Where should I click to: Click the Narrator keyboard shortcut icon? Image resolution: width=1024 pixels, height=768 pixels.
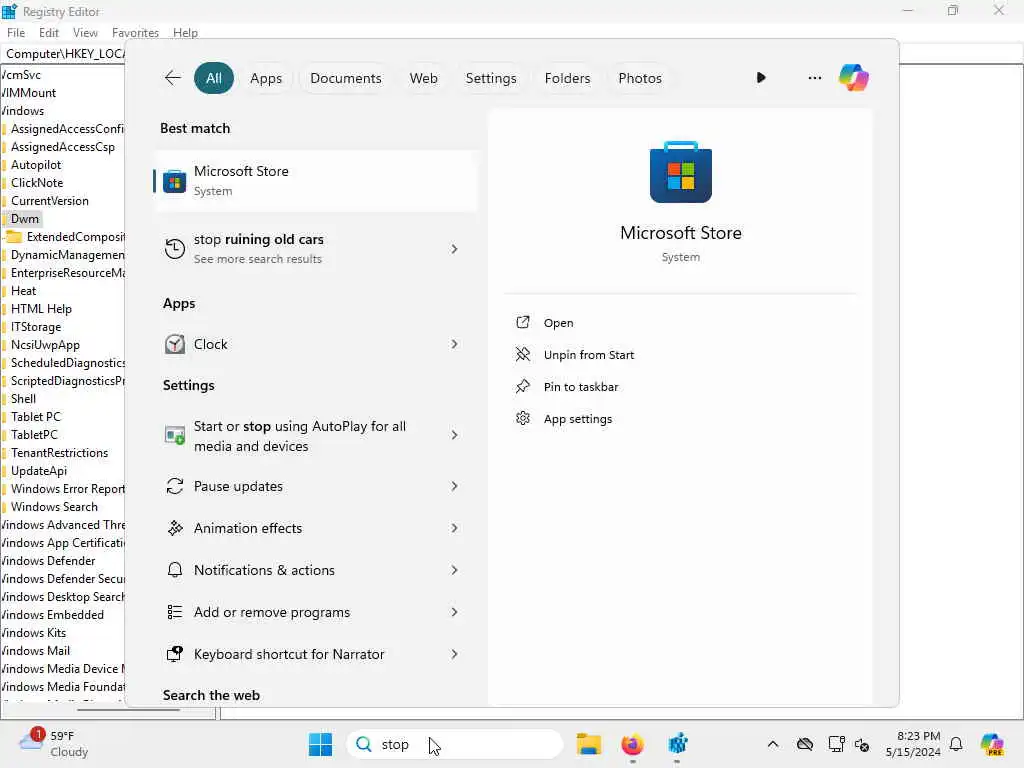pyautogui.click(x=174, y=654)
